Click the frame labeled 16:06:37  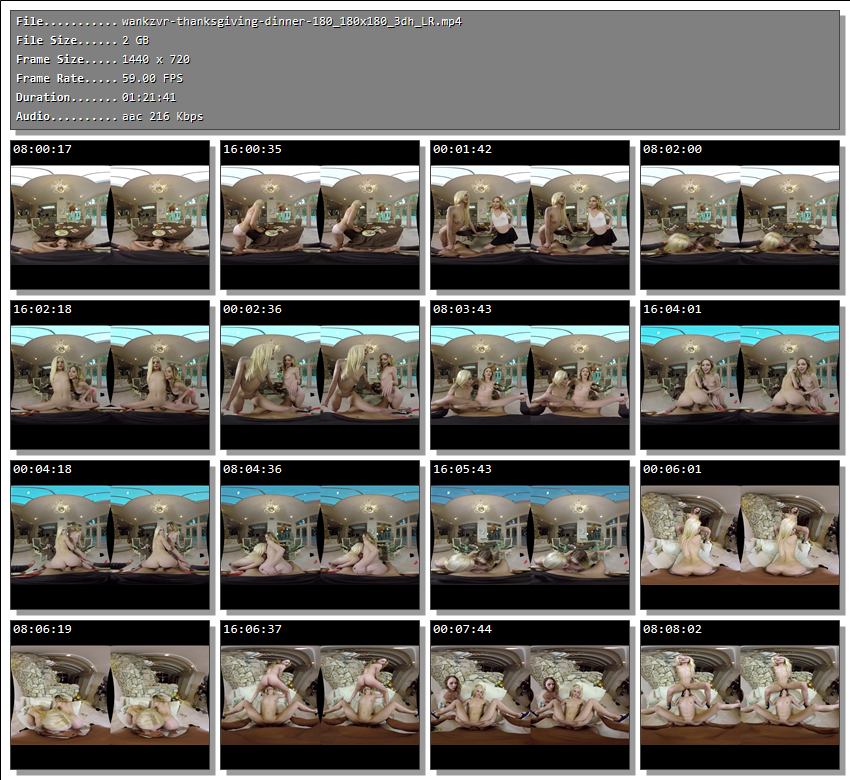(320, 694)
